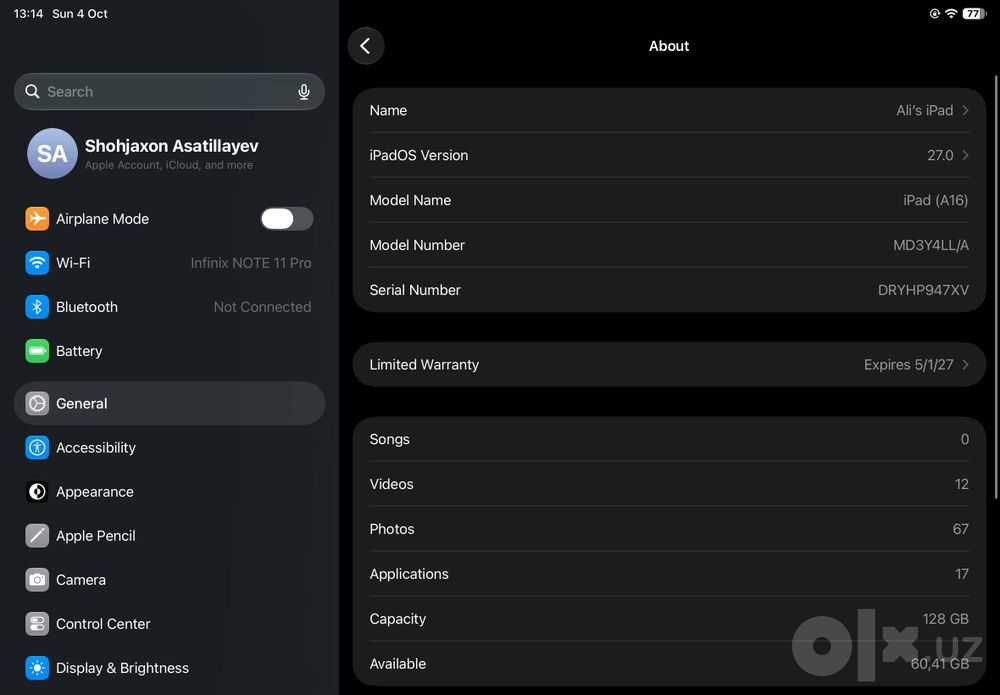Screen dimensions: 1000x695
Task: Click the About page scrollbar
Action: click(x=996, y=287)
